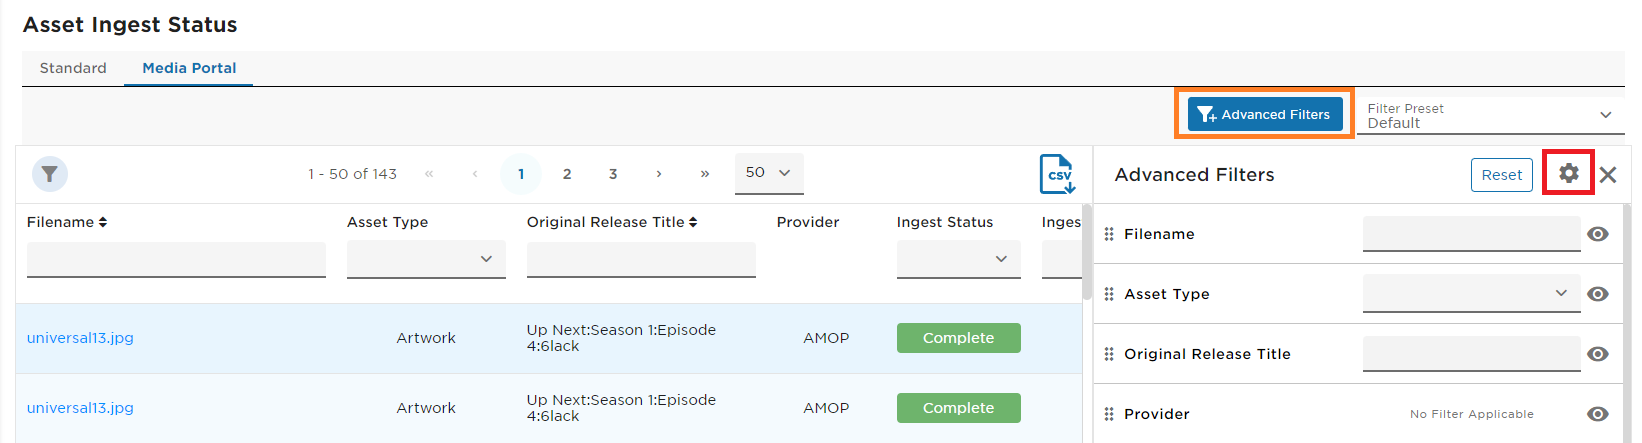The image size is (1642, 443).
Task: Open Advanced Filters gear settings
Action: 1568,173
